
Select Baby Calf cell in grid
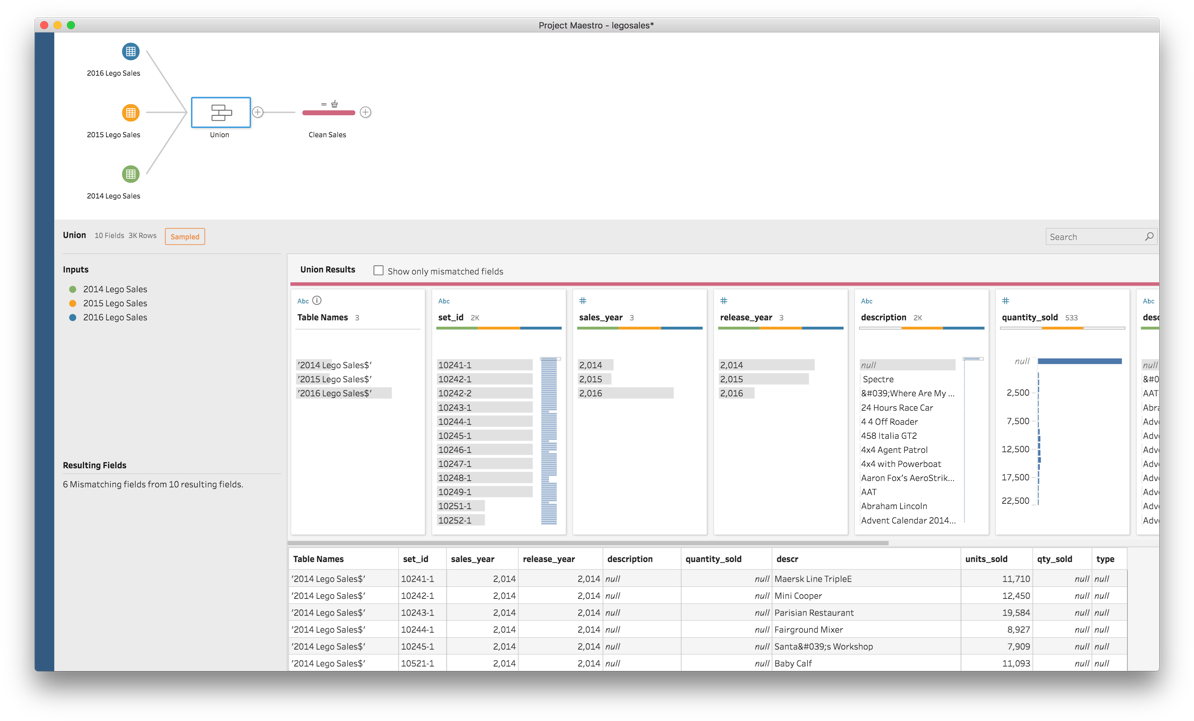point(867,663)
